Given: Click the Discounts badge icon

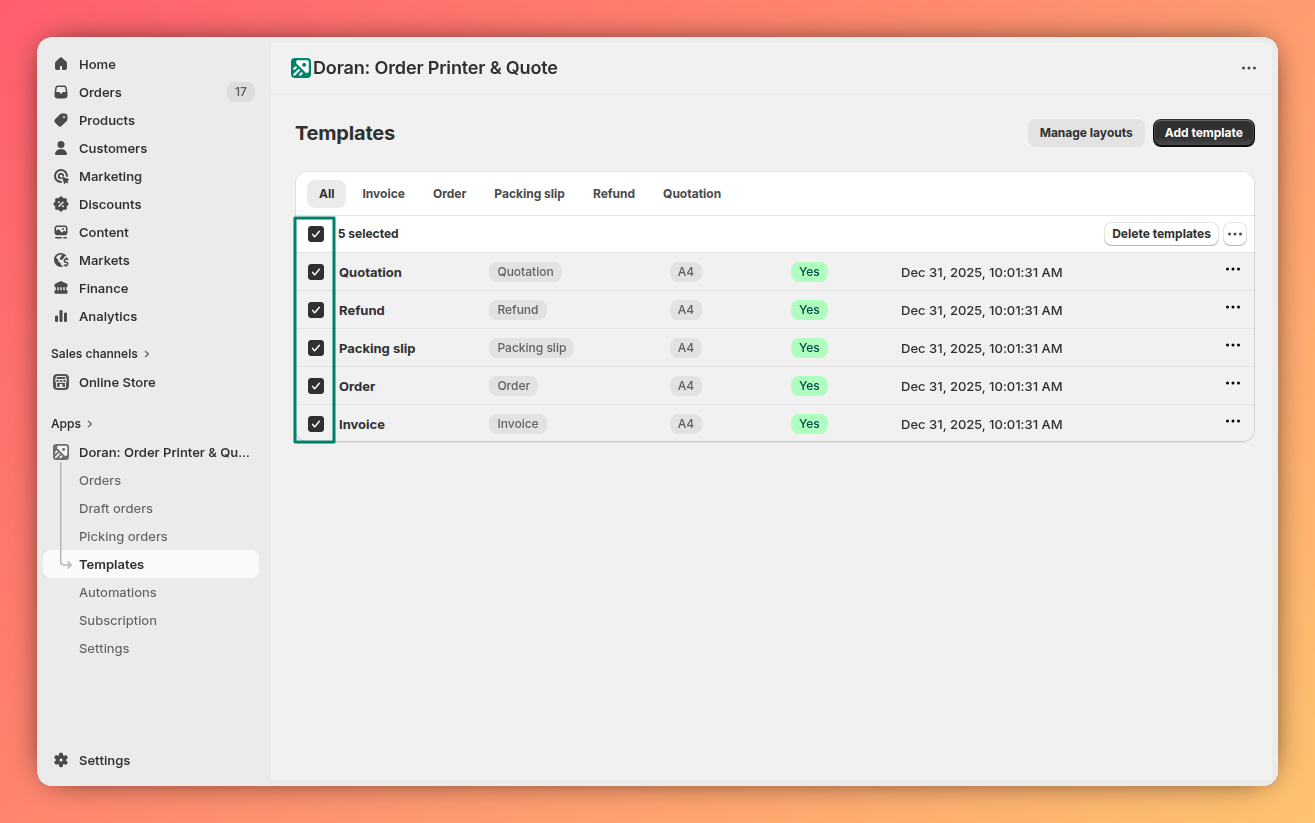Looking at the screenshot, I should 61,204.
